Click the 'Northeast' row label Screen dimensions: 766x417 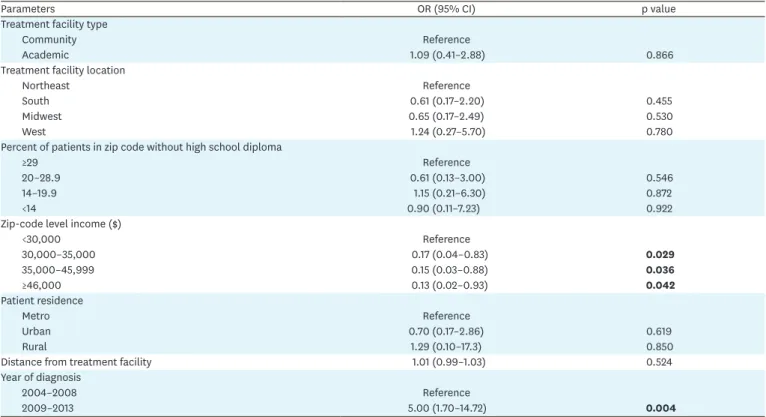[x=46, y=85]
